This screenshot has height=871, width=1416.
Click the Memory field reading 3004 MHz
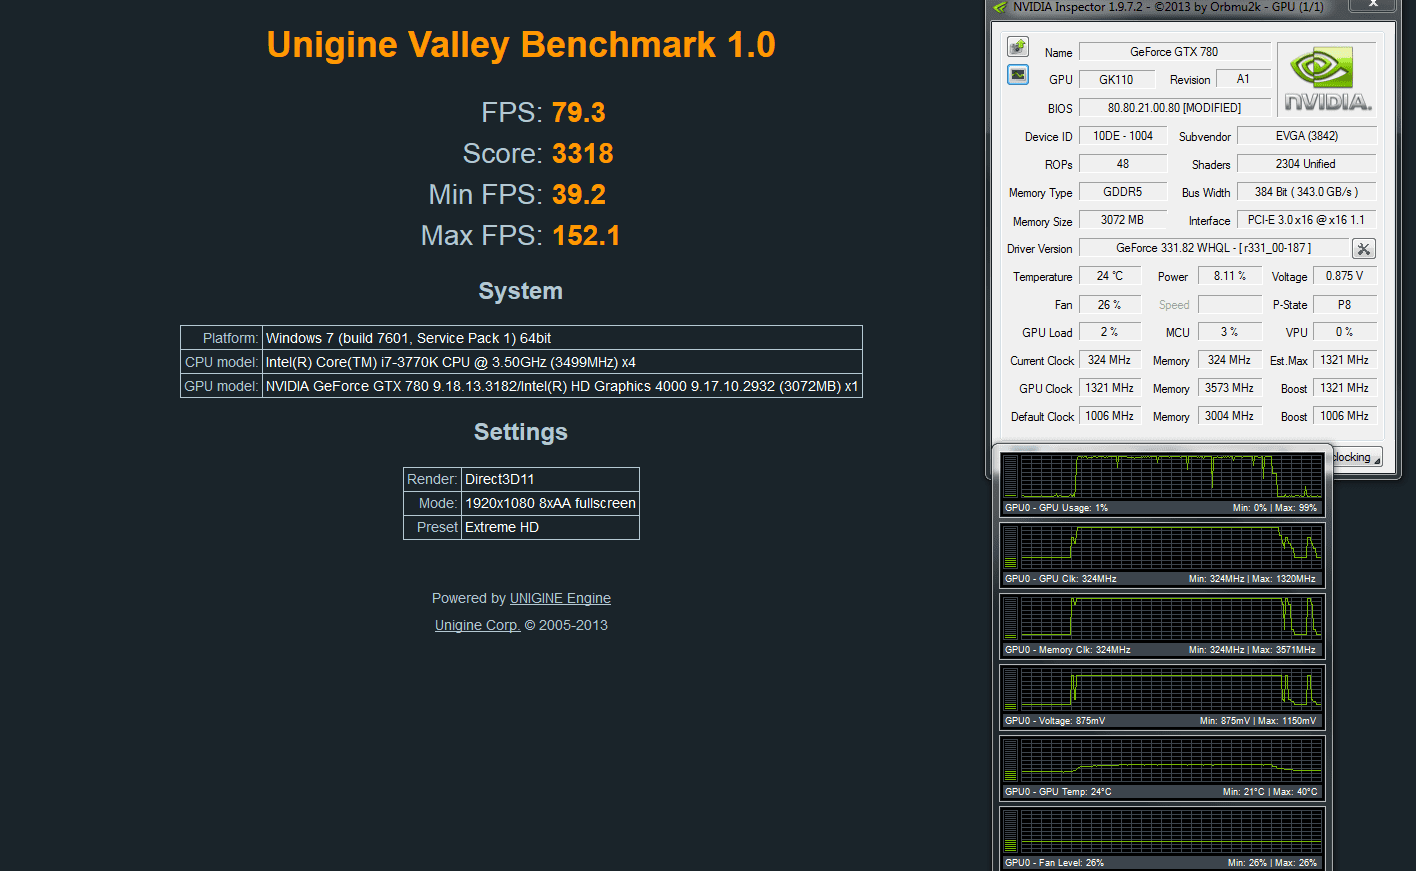pos(1230,416)
